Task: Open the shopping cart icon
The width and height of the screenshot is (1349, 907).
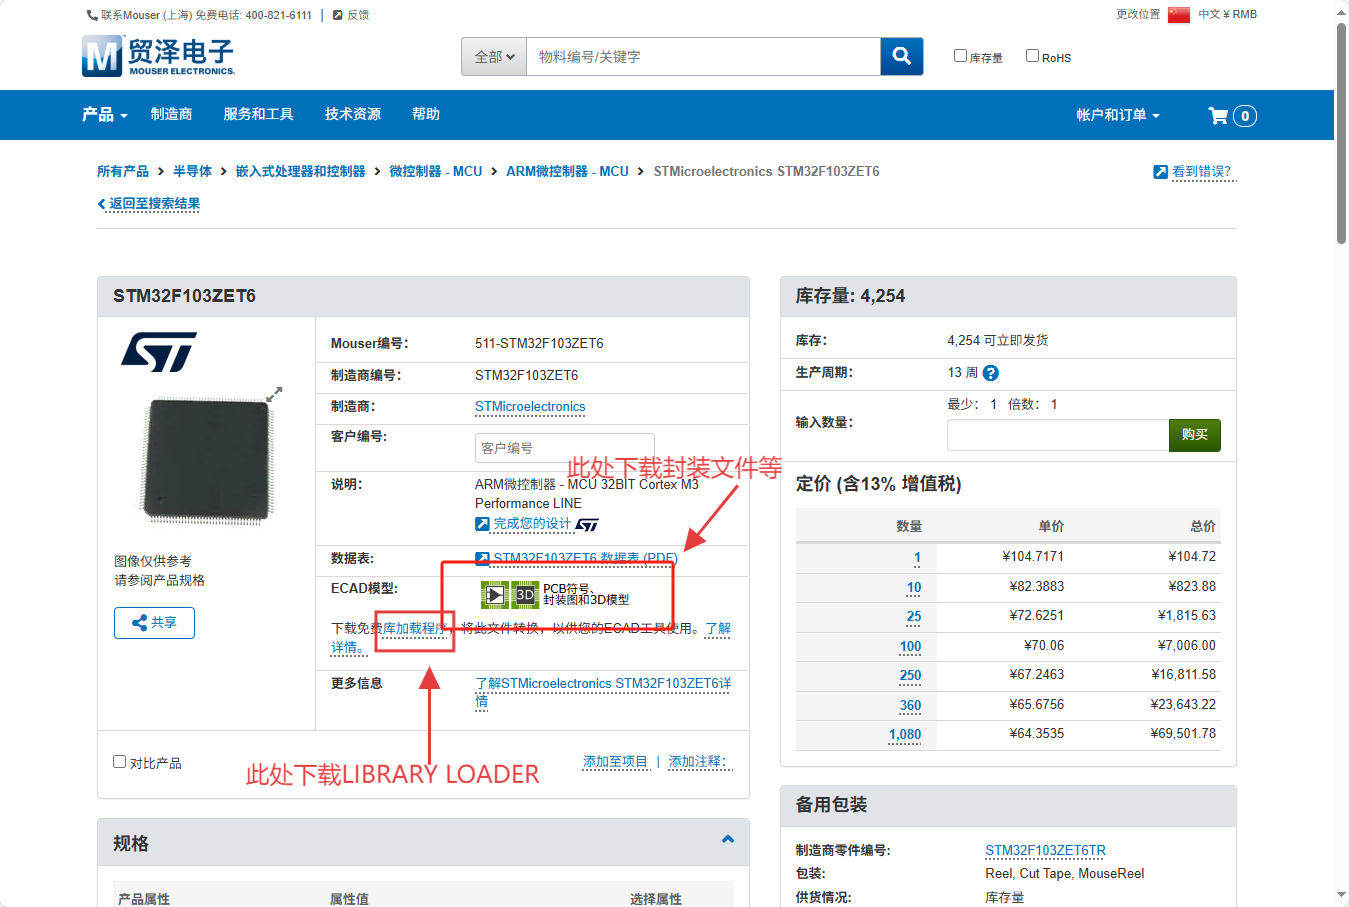Action: (1218, 116)
